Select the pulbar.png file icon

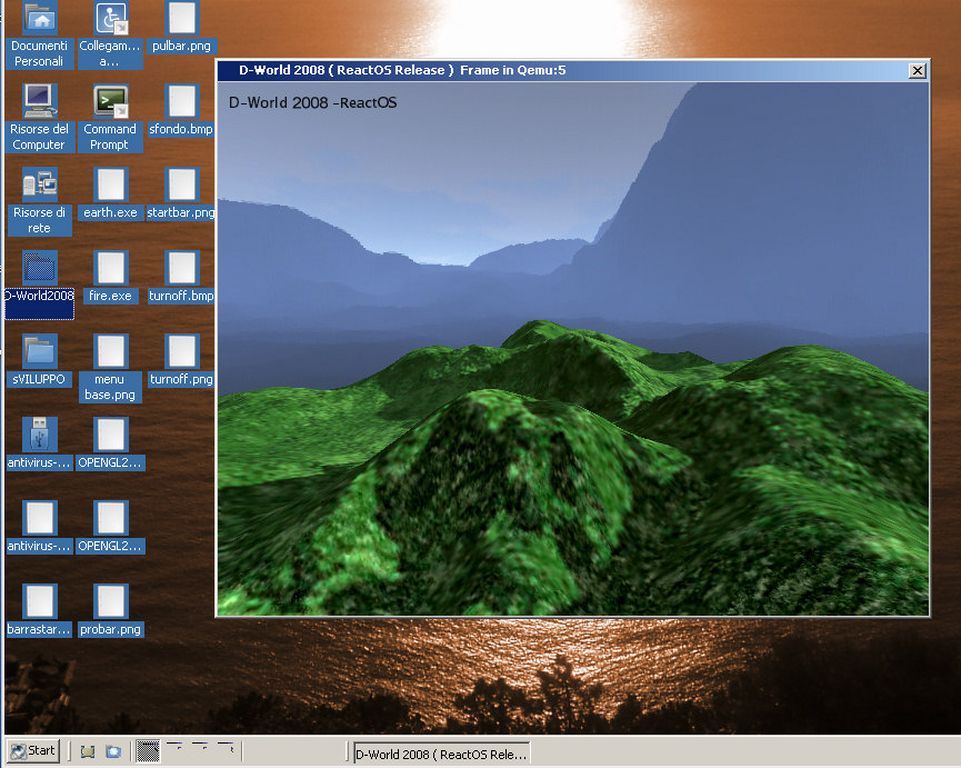181,20
